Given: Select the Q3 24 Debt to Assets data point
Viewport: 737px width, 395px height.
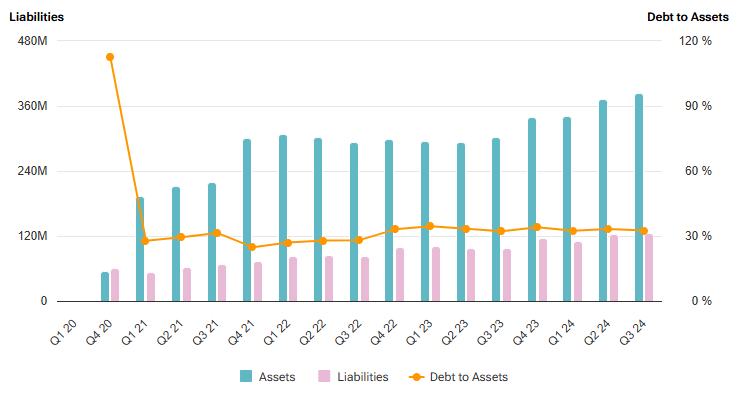Looking at the screenshot, I should 644,231.
